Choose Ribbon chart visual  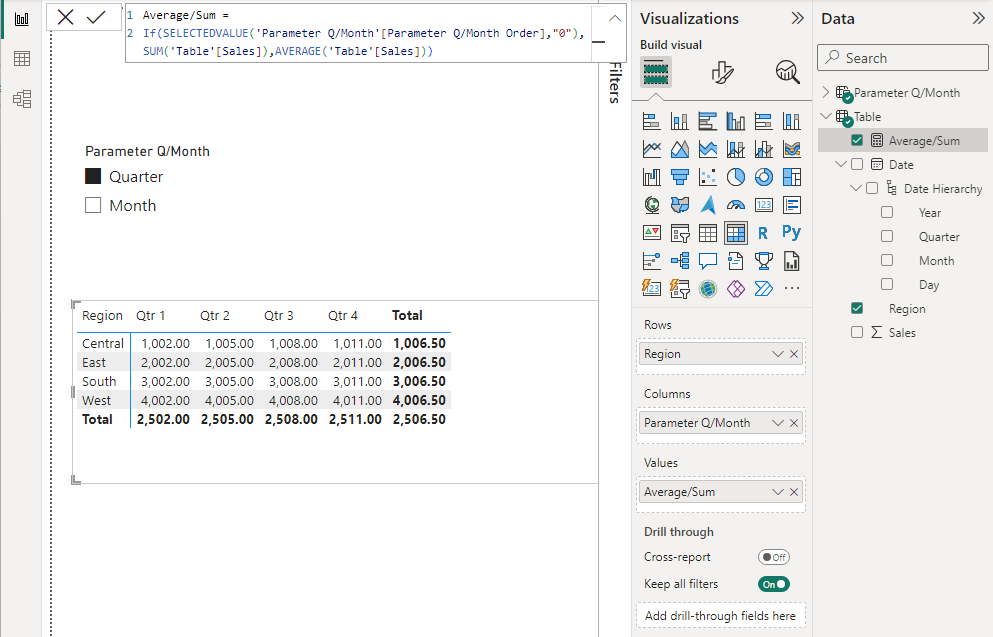coord(792,149)
